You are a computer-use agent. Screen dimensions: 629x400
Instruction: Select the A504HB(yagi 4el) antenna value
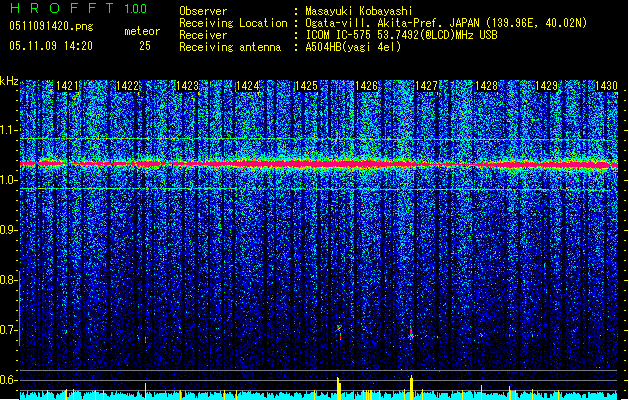point(353,47)
